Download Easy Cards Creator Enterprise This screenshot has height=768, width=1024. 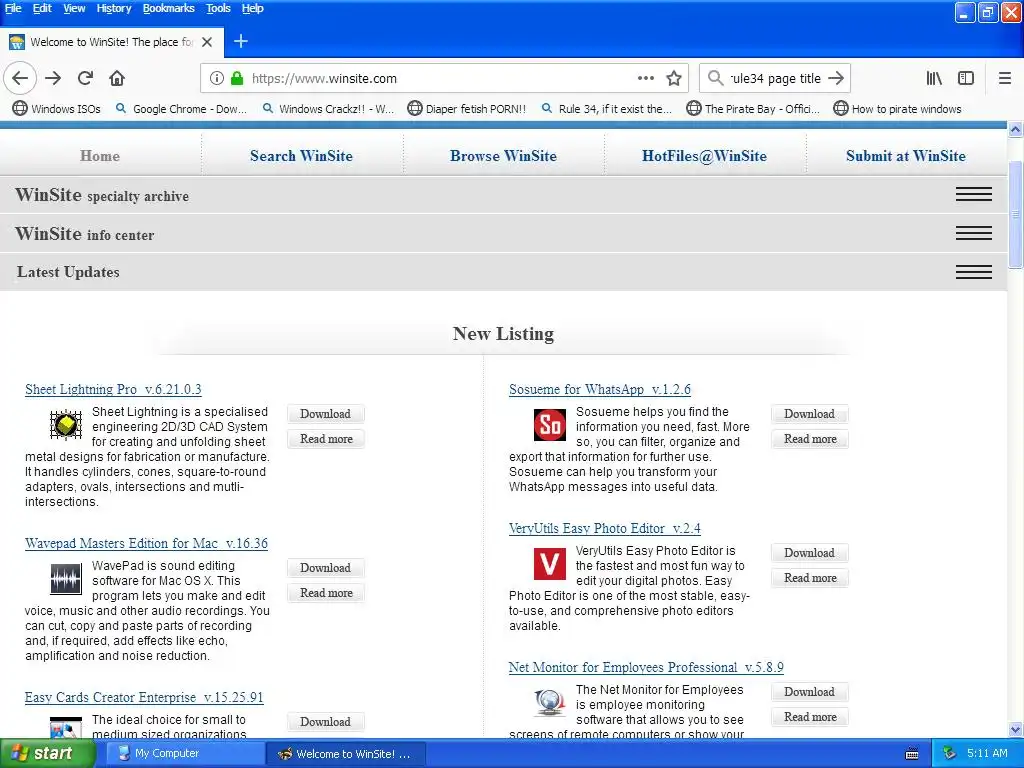[325, 722]
